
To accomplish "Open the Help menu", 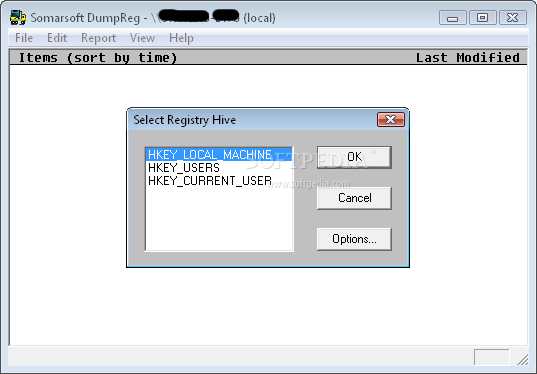I will [x=181, y=38].
